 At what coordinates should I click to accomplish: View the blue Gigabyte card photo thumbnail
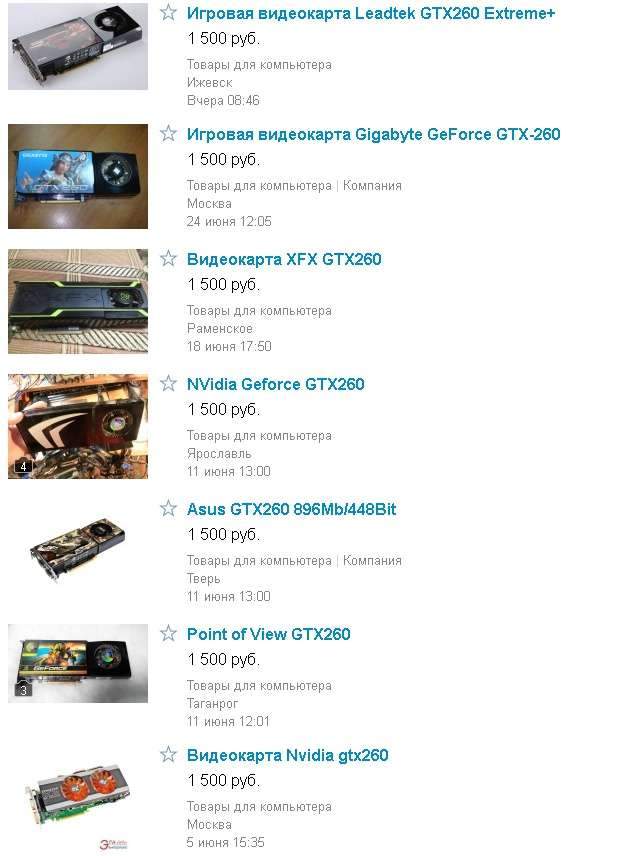pos(78,176)
